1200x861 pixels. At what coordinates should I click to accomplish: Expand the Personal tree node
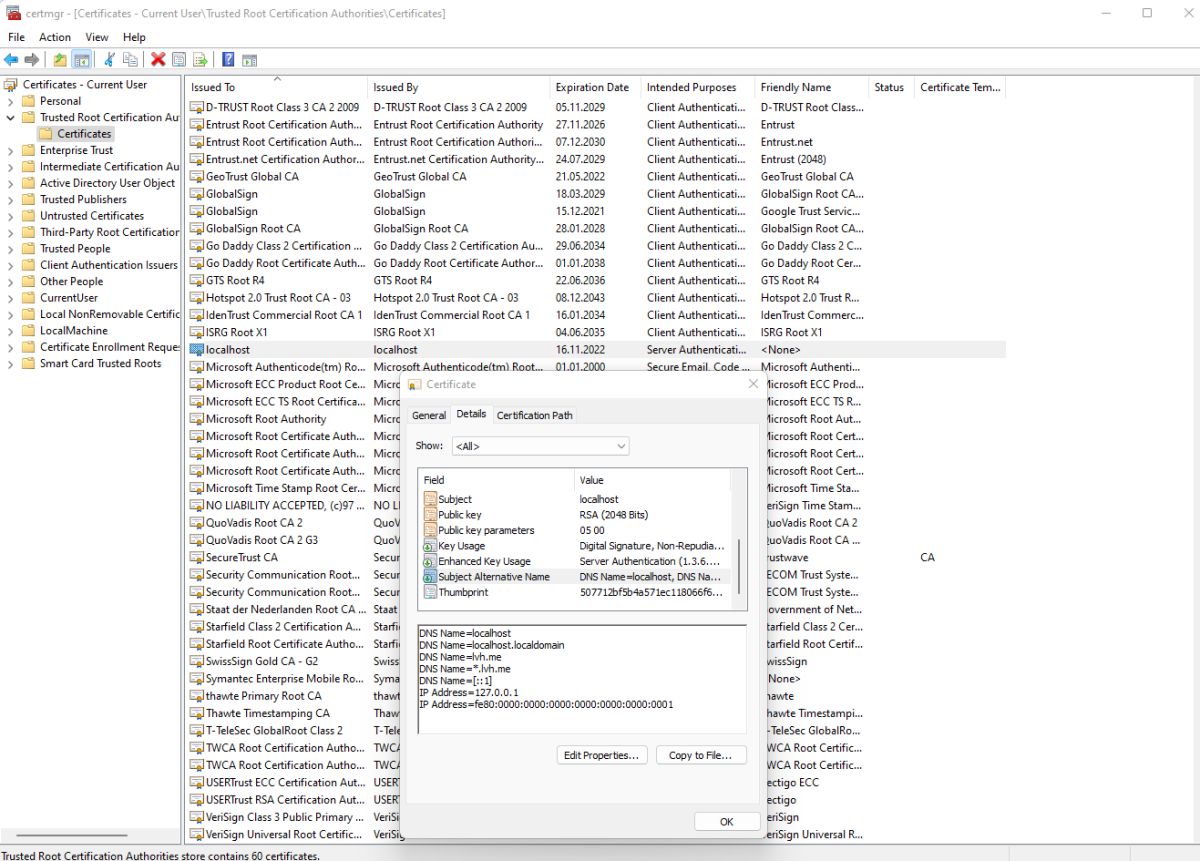point(10,101)
